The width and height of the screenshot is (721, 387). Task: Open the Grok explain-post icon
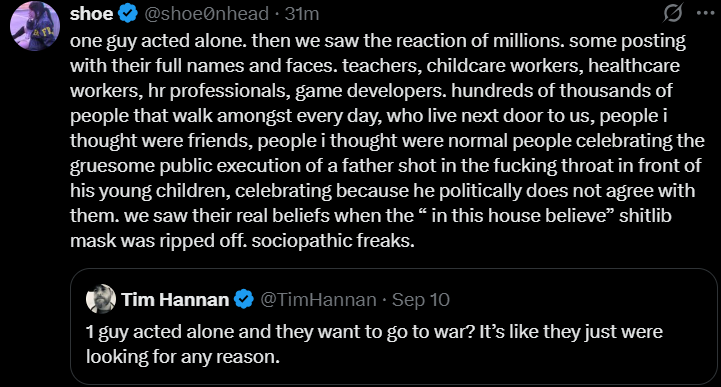[672, 13]
